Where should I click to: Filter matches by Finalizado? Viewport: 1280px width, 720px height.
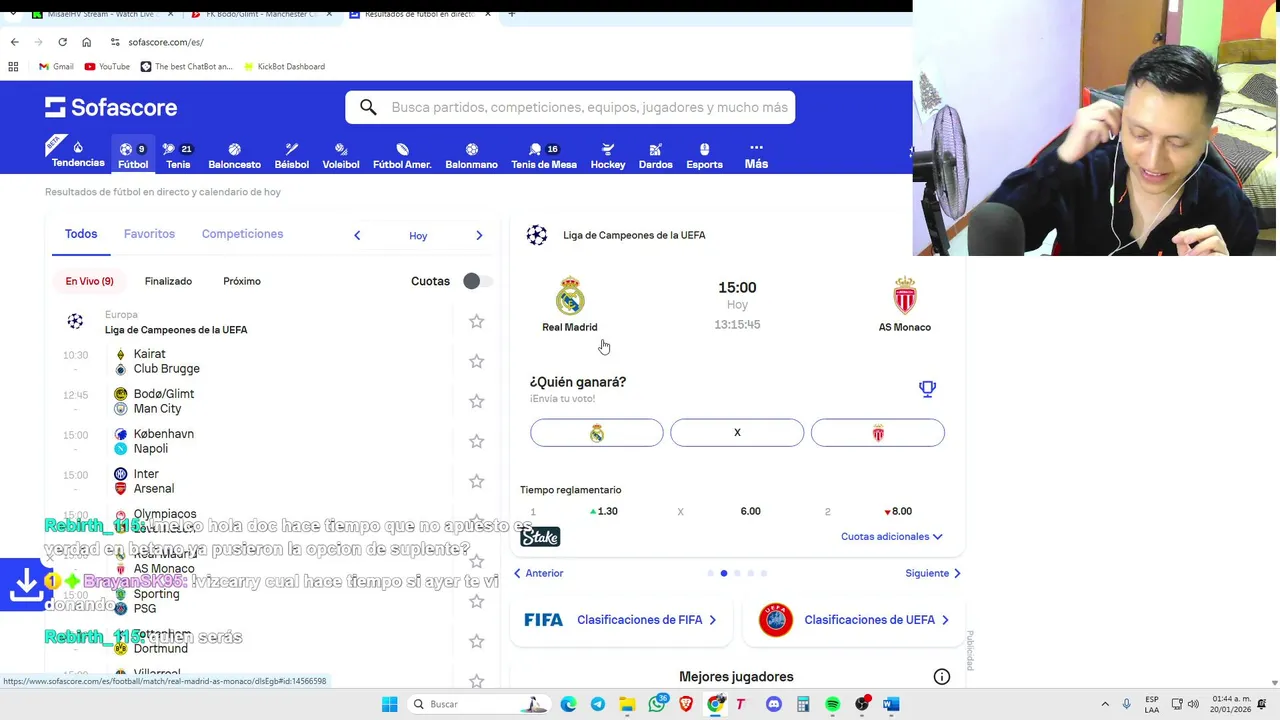[x=168, y=281]
